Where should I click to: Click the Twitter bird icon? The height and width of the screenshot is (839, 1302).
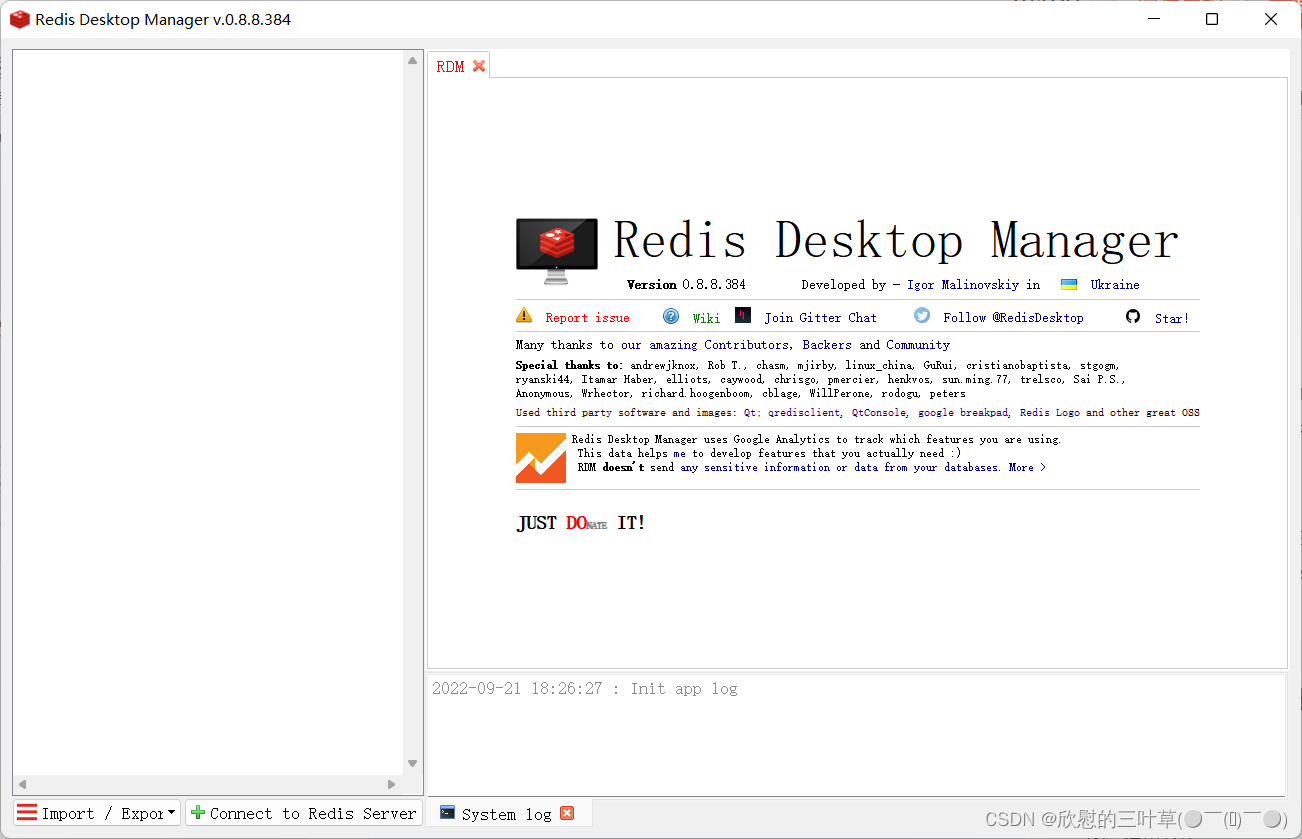tap(922, 316)
